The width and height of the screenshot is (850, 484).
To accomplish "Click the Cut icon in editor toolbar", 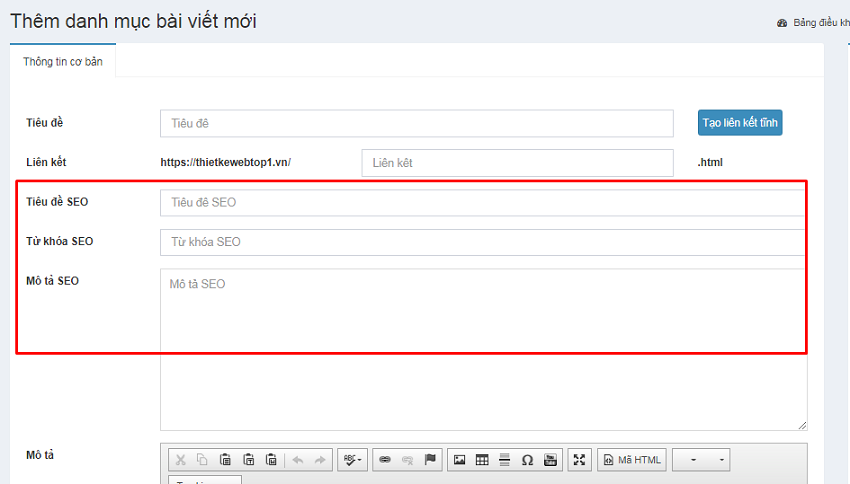I will [x=181, y=460].
